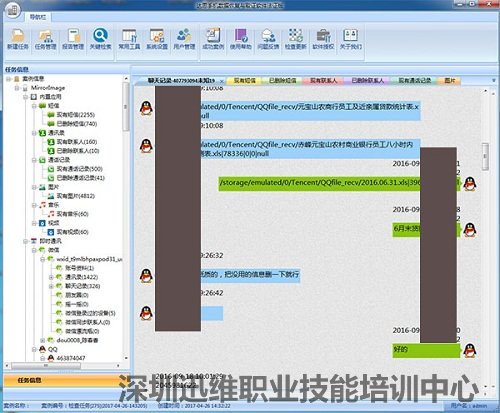Click the tree panel horizontal scrollbar thumb
The height and width of the screenshot is (413, 500).
click(46, 366)
